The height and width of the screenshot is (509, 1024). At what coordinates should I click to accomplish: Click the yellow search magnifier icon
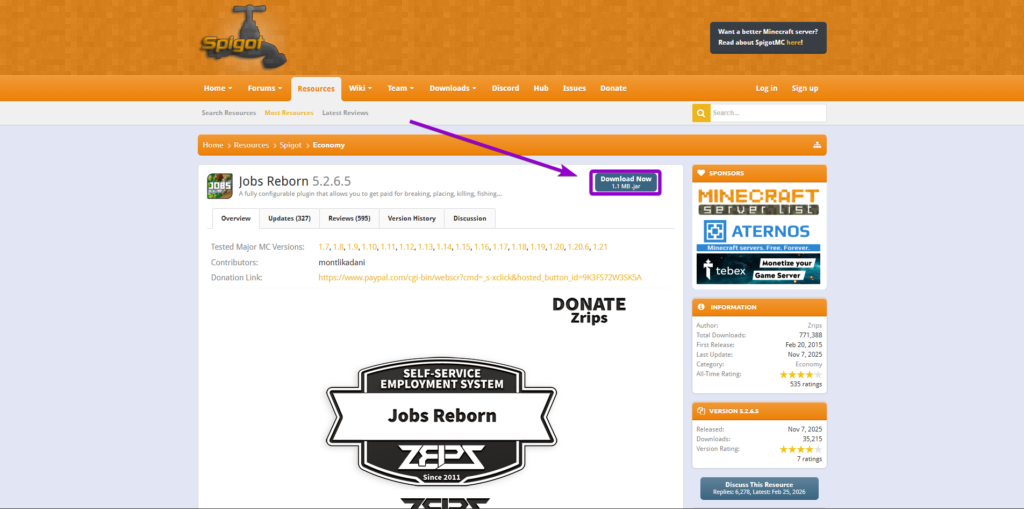pyautogui.click(x=701, y=113)
